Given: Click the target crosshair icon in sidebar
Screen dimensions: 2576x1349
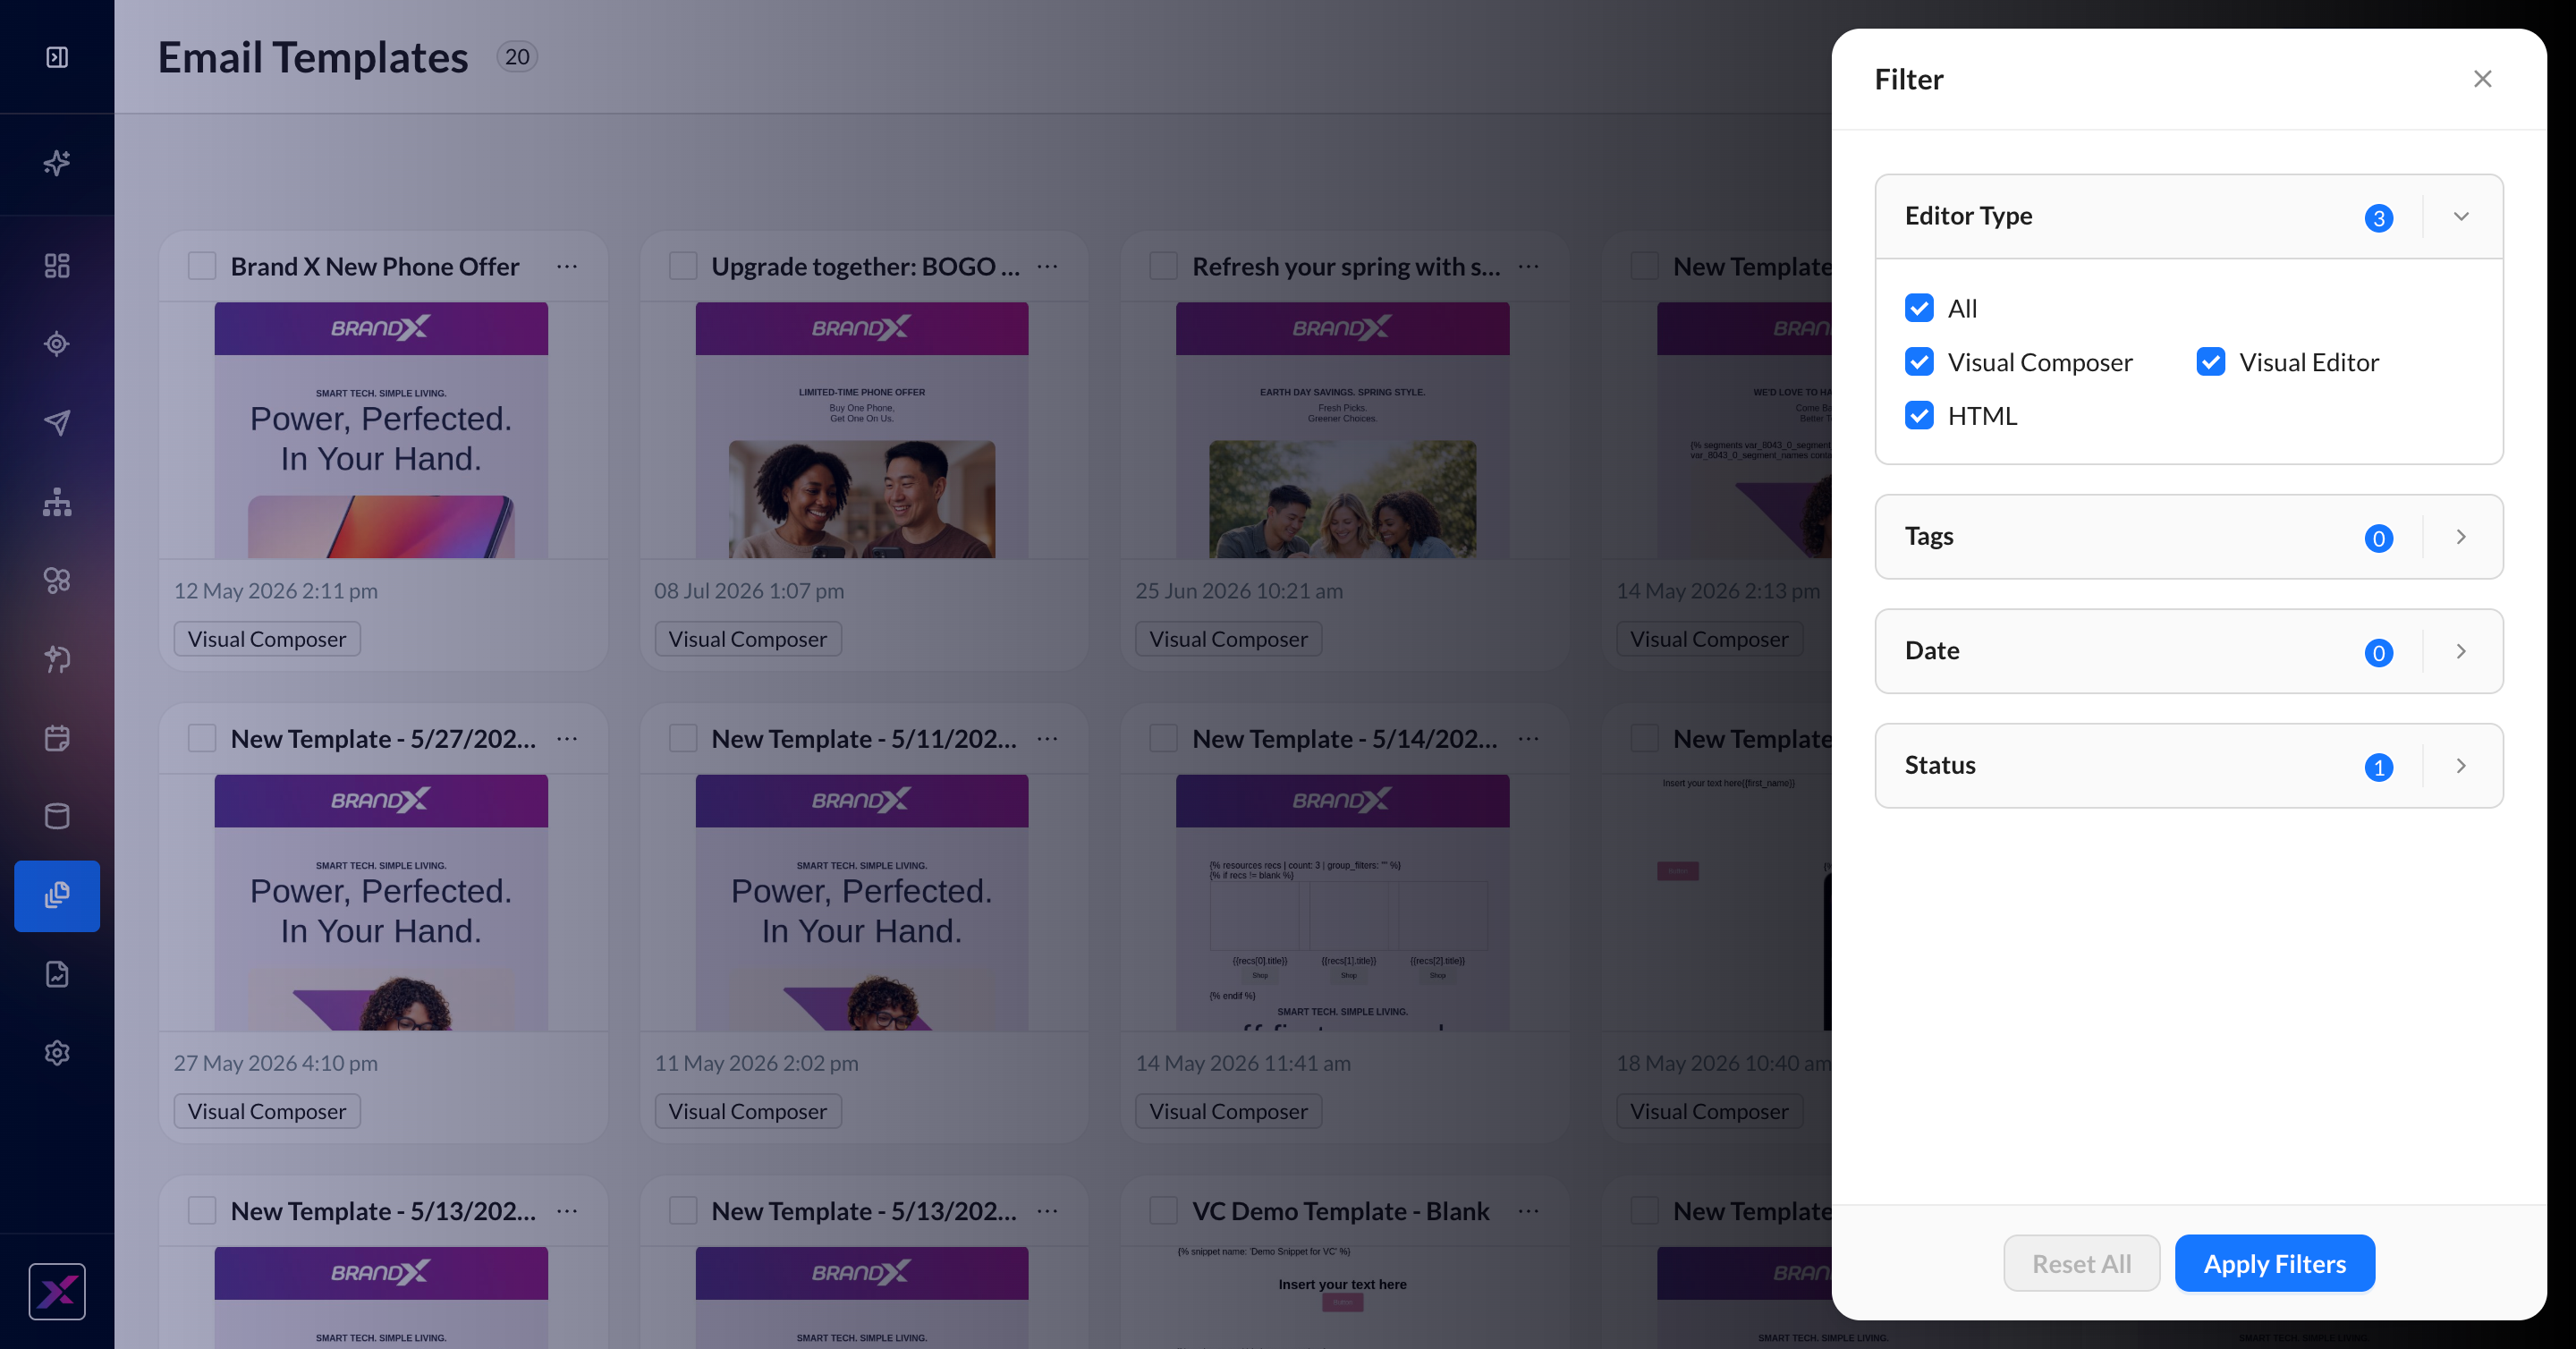Looking at the screenshot, I should [x=57, y=344].
